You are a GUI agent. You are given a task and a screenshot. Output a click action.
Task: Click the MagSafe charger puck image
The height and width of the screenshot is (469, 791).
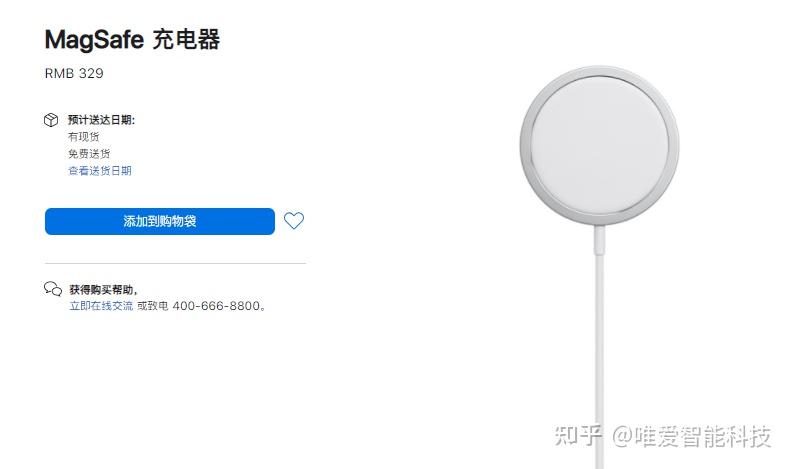click(600, 145)
